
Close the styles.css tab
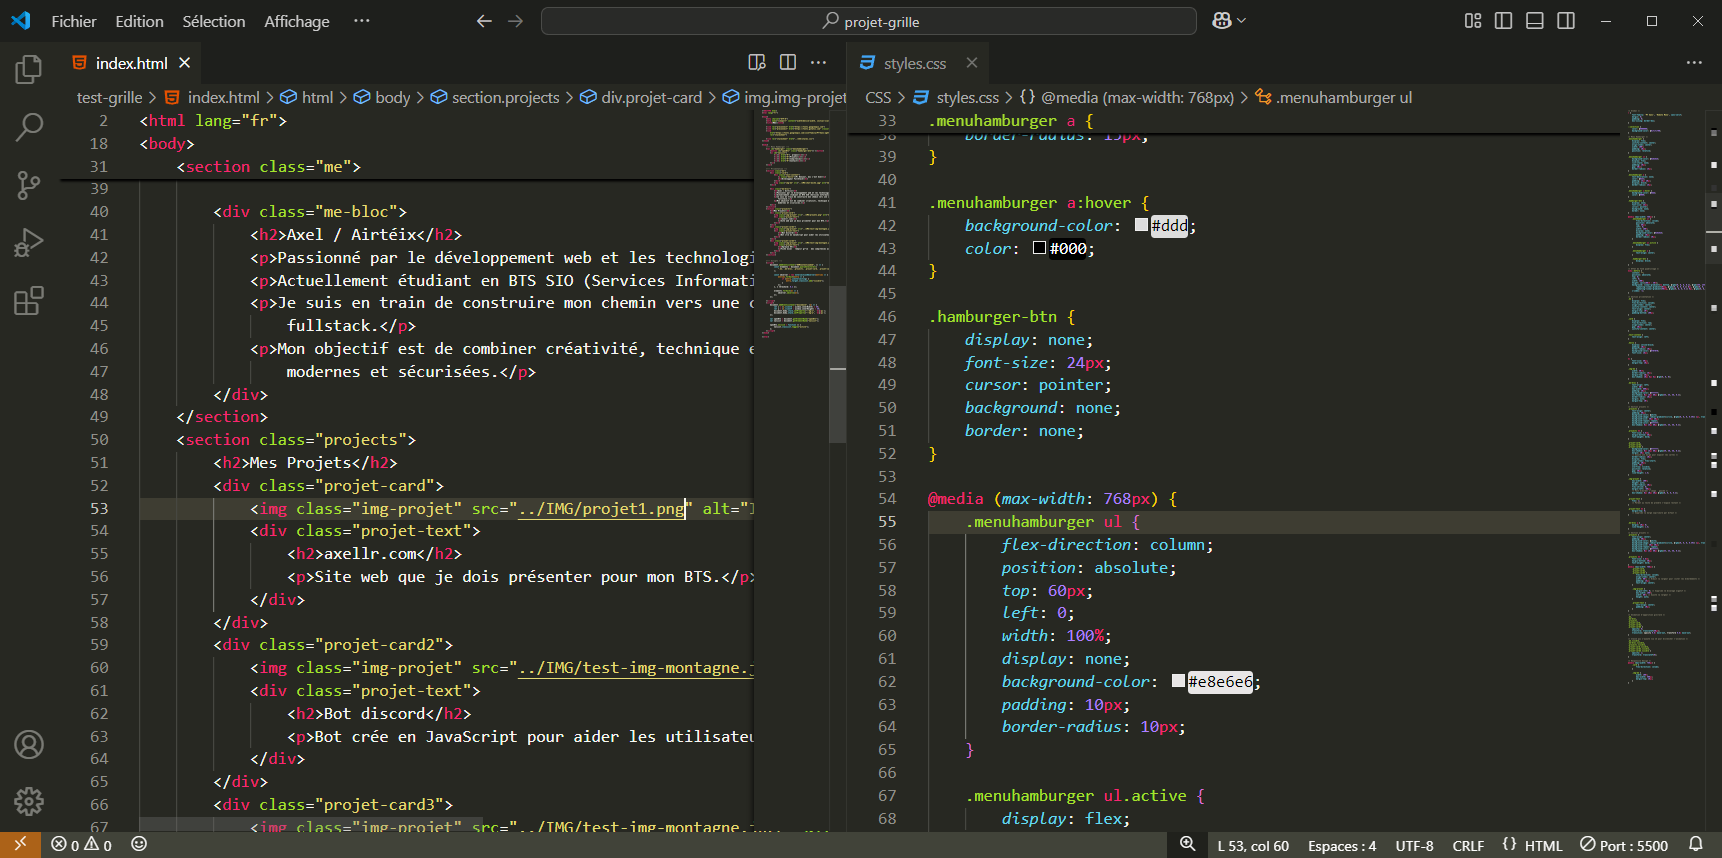[x=972, y=62]
